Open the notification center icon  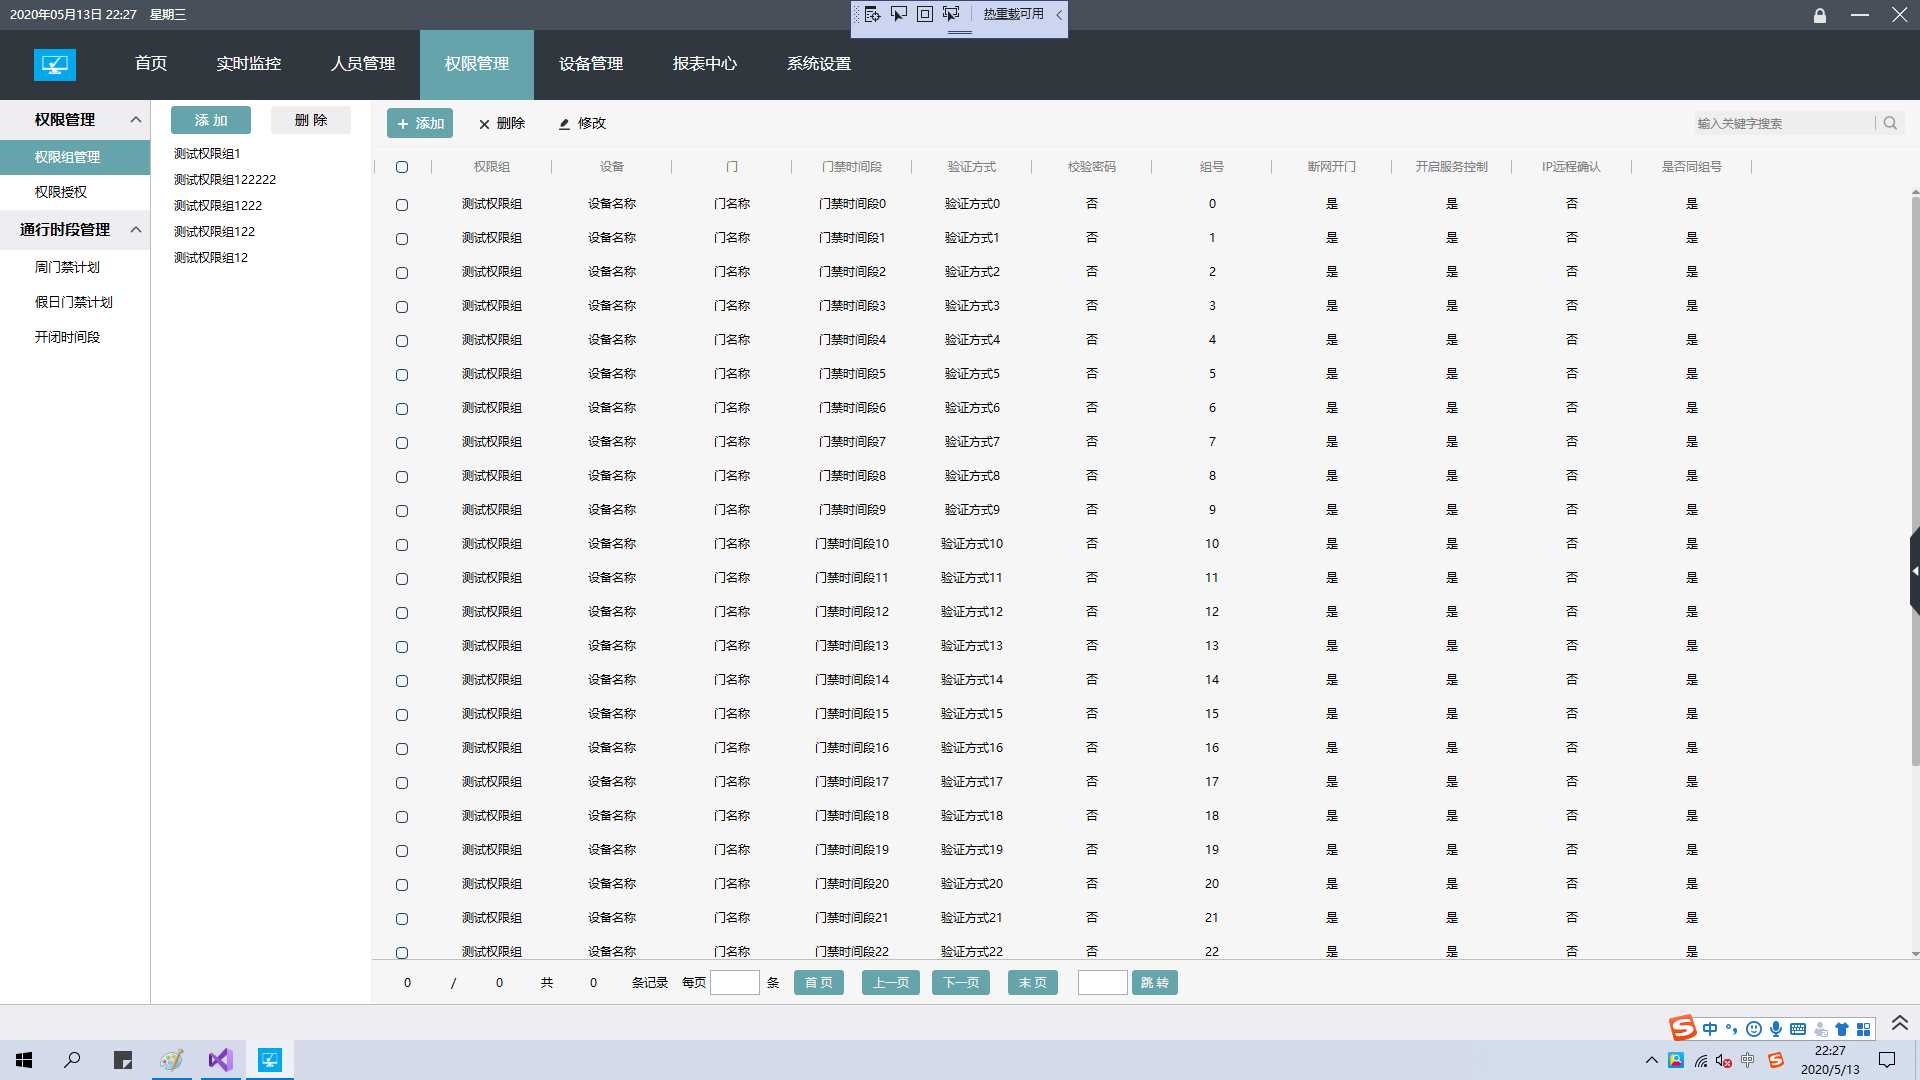tap(1887, 1060)
